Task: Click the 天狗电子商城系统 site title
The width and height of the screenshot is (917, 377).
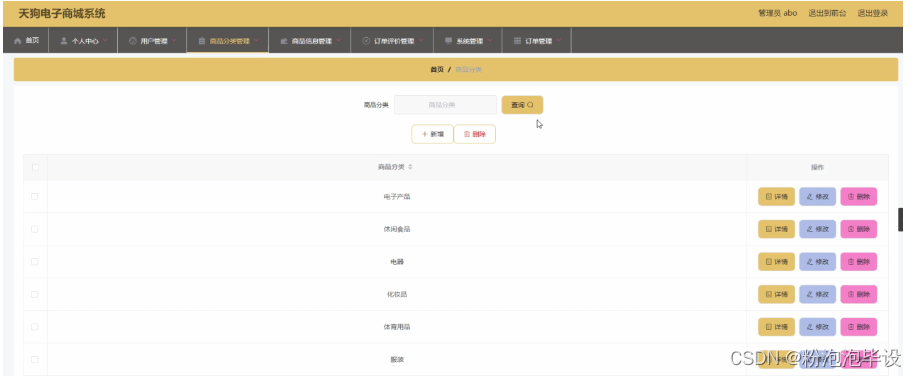Action: pos(62,13)
